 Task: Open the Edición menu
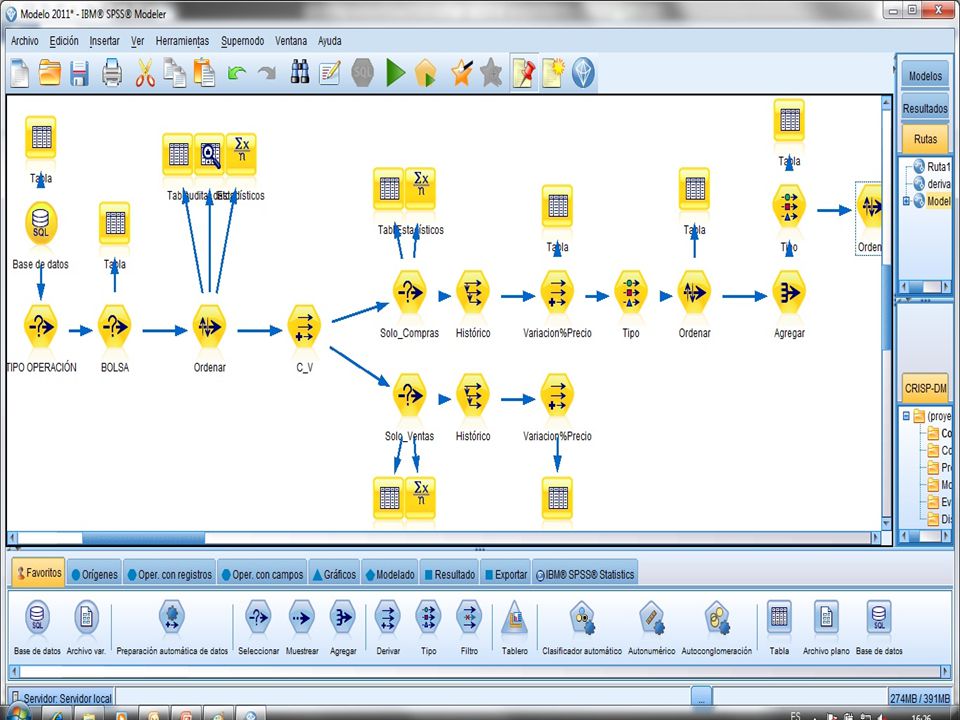click(64, 41)
